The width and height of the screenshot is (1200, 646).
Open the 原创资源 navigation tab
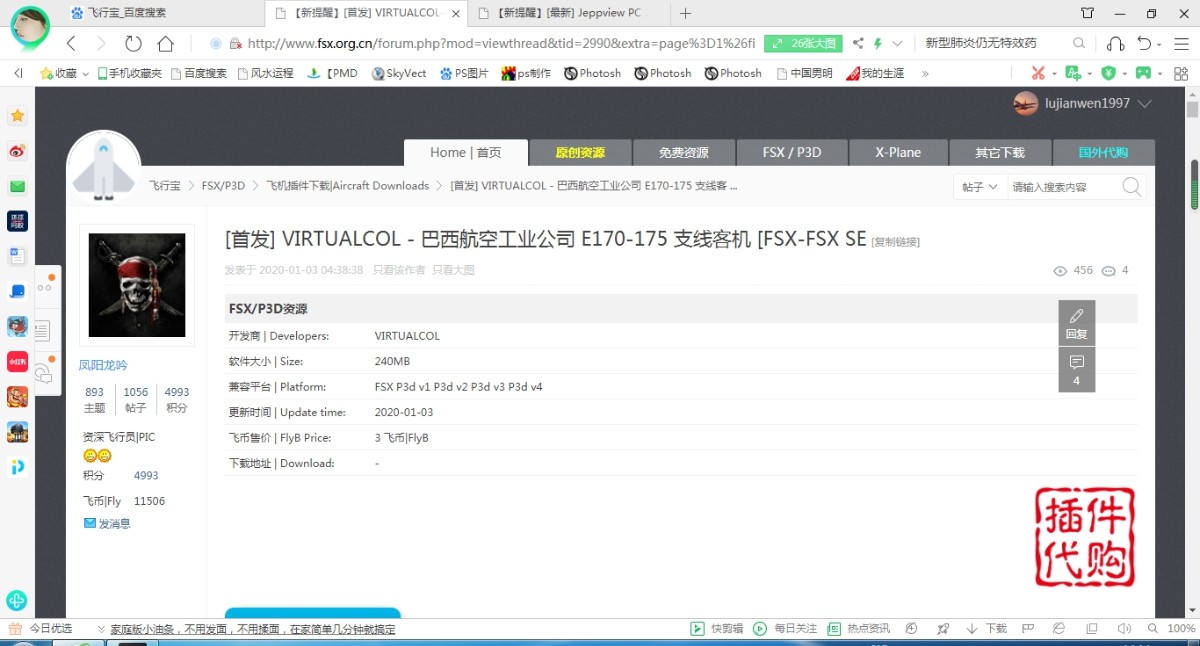(x=580, y=153)
